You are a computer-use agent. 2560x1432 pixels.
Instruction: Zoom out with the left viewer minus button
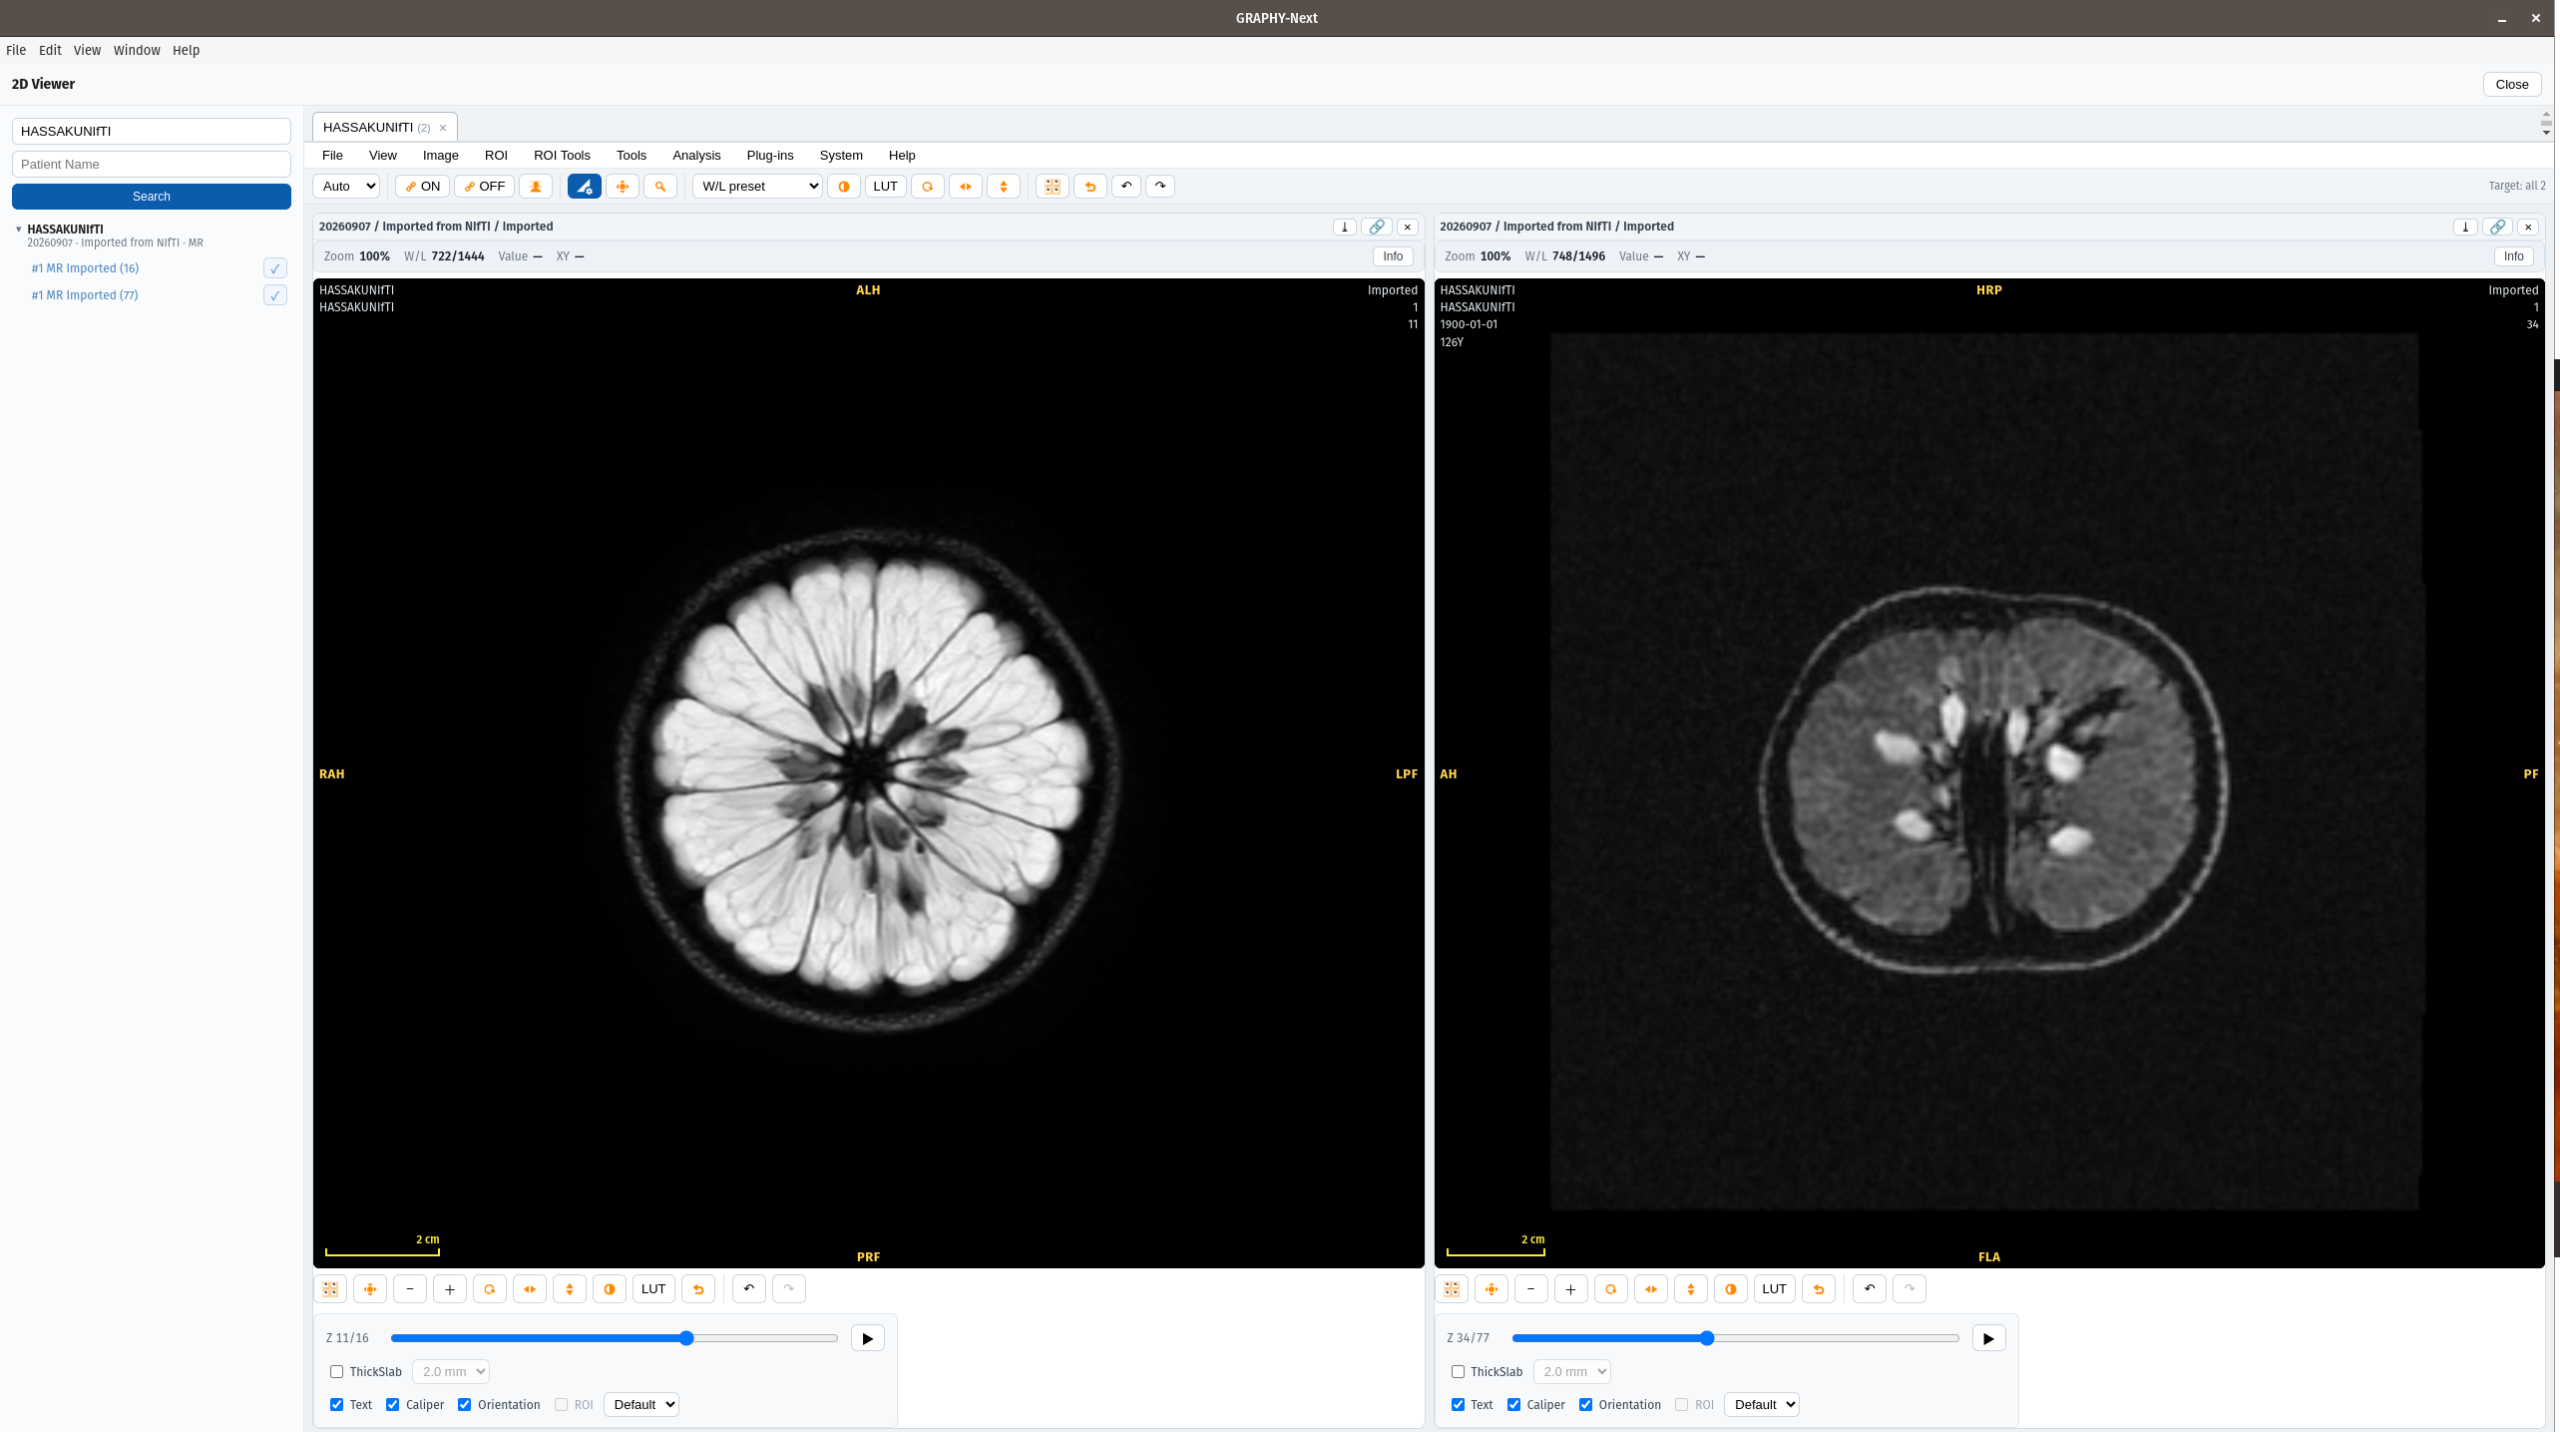click(x=410, y=1289)
